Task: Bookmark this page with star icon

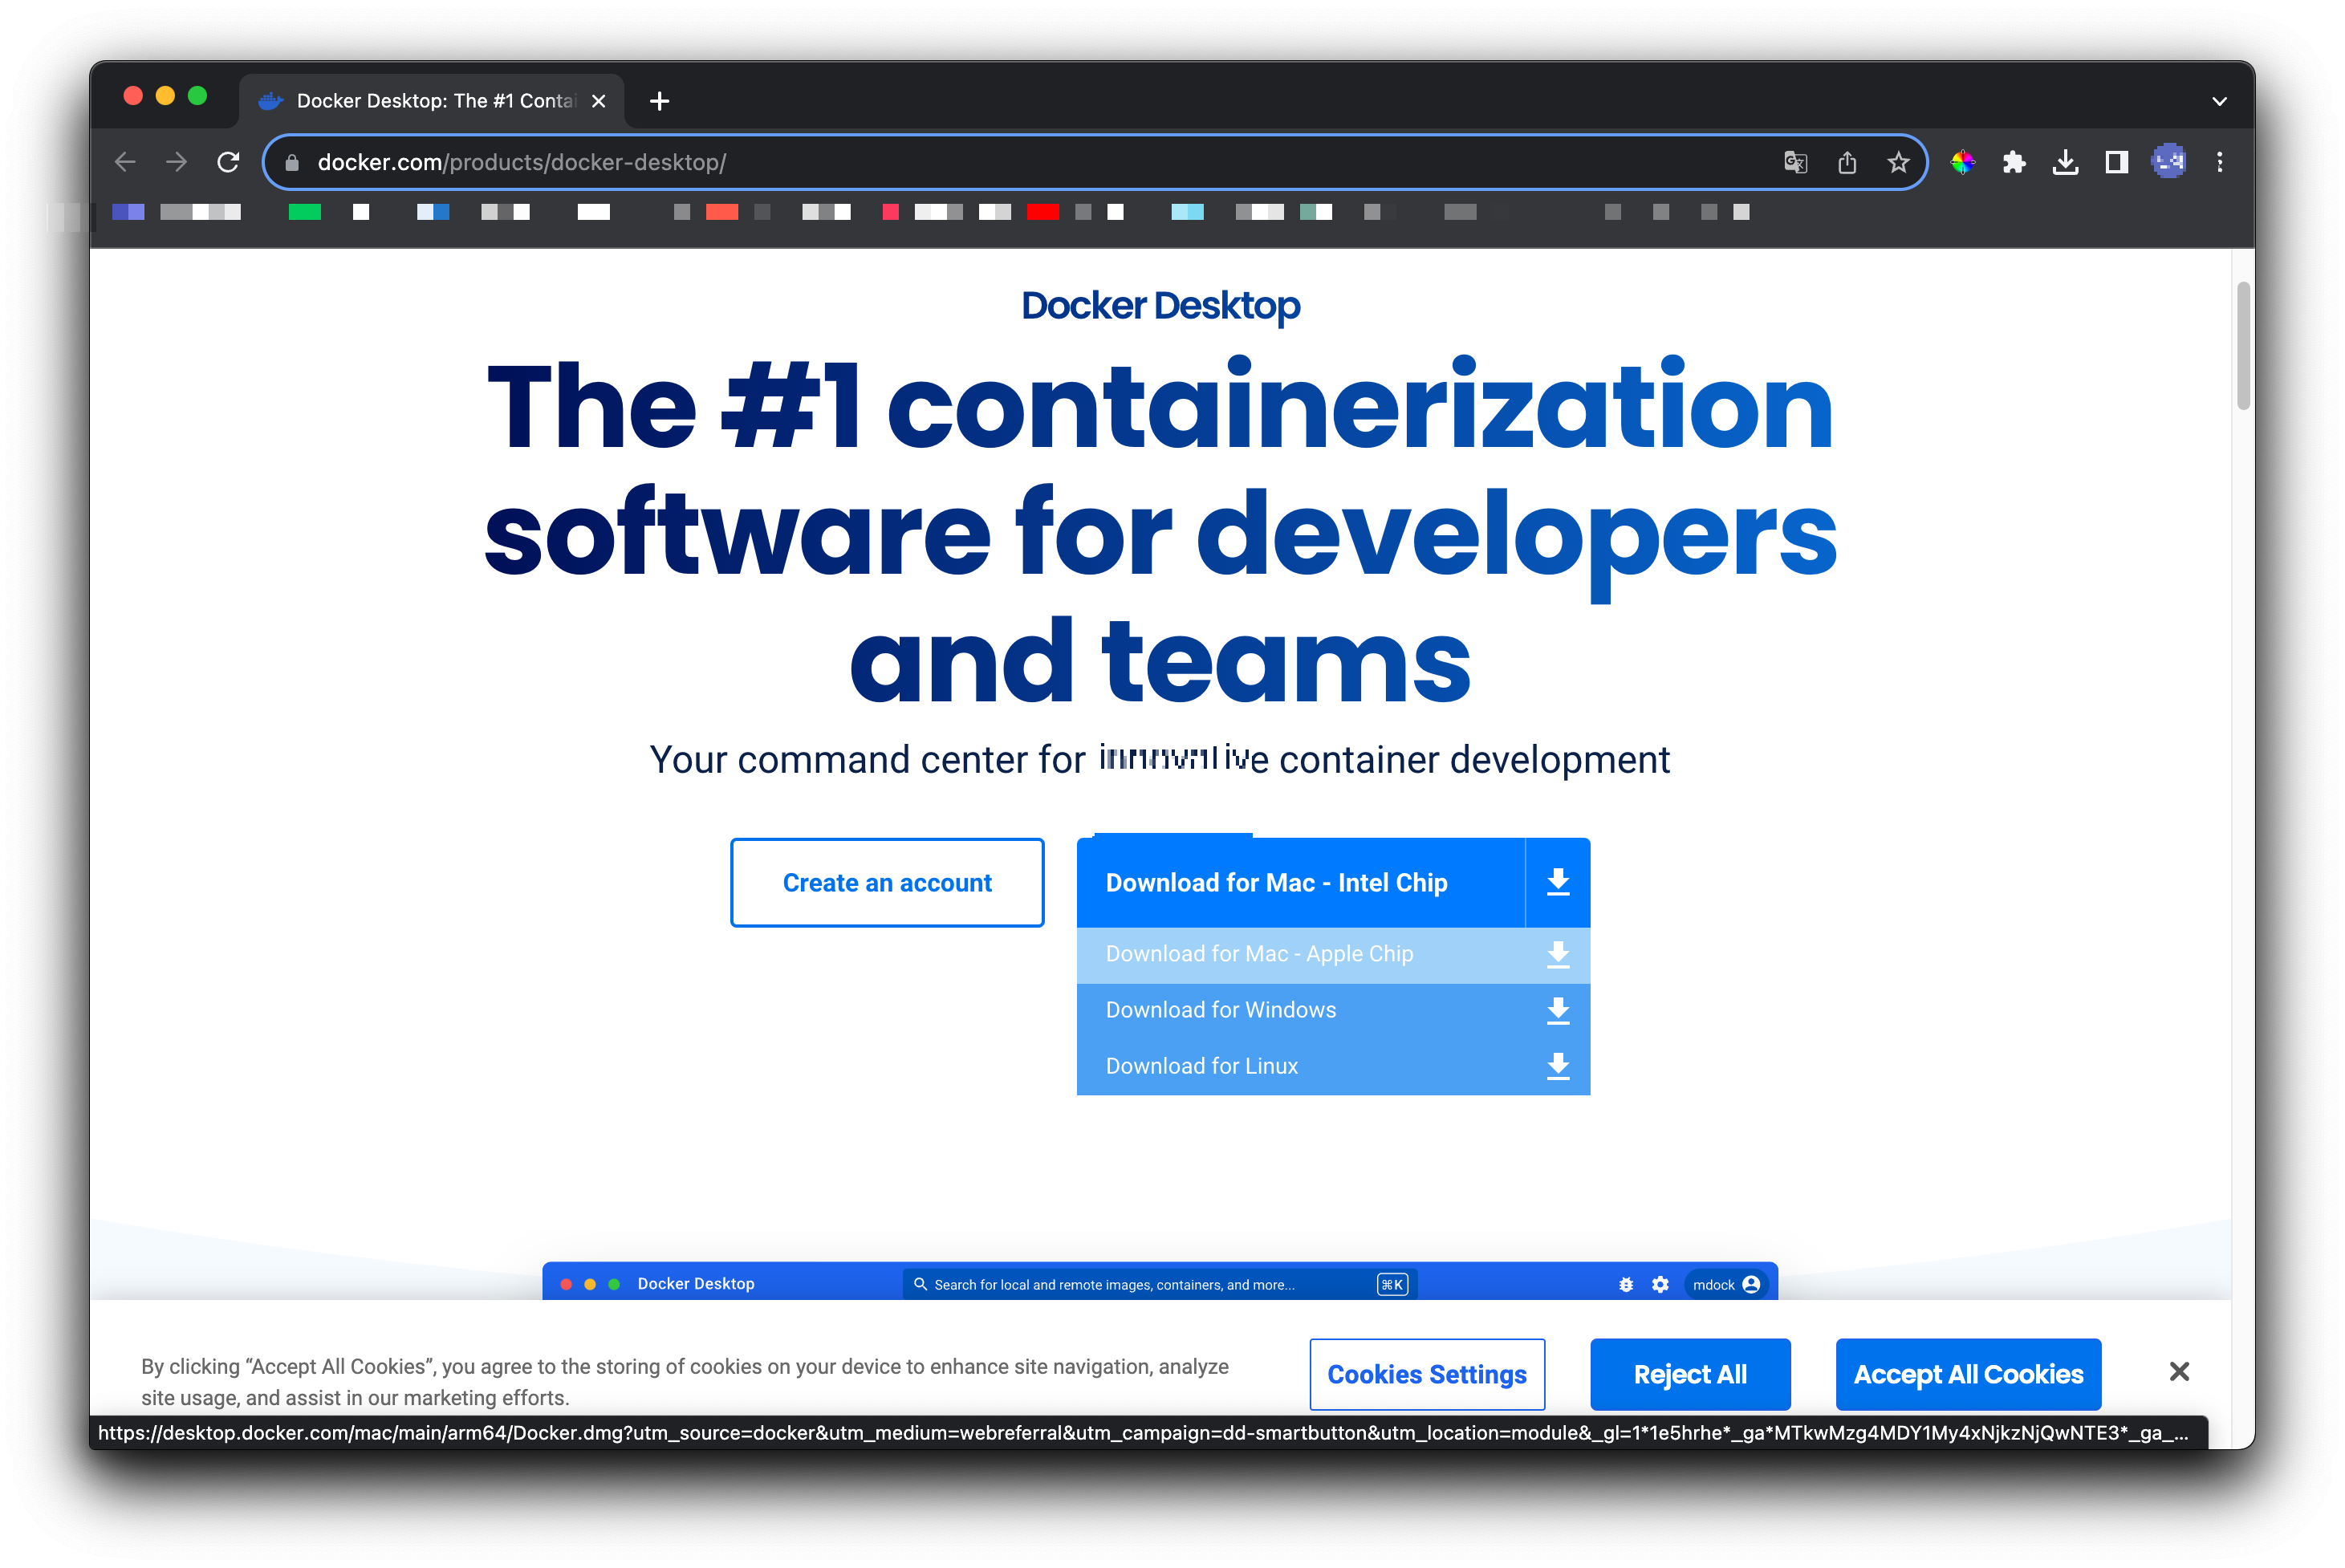Action: pyautogui.click(x=1898, y=162)
